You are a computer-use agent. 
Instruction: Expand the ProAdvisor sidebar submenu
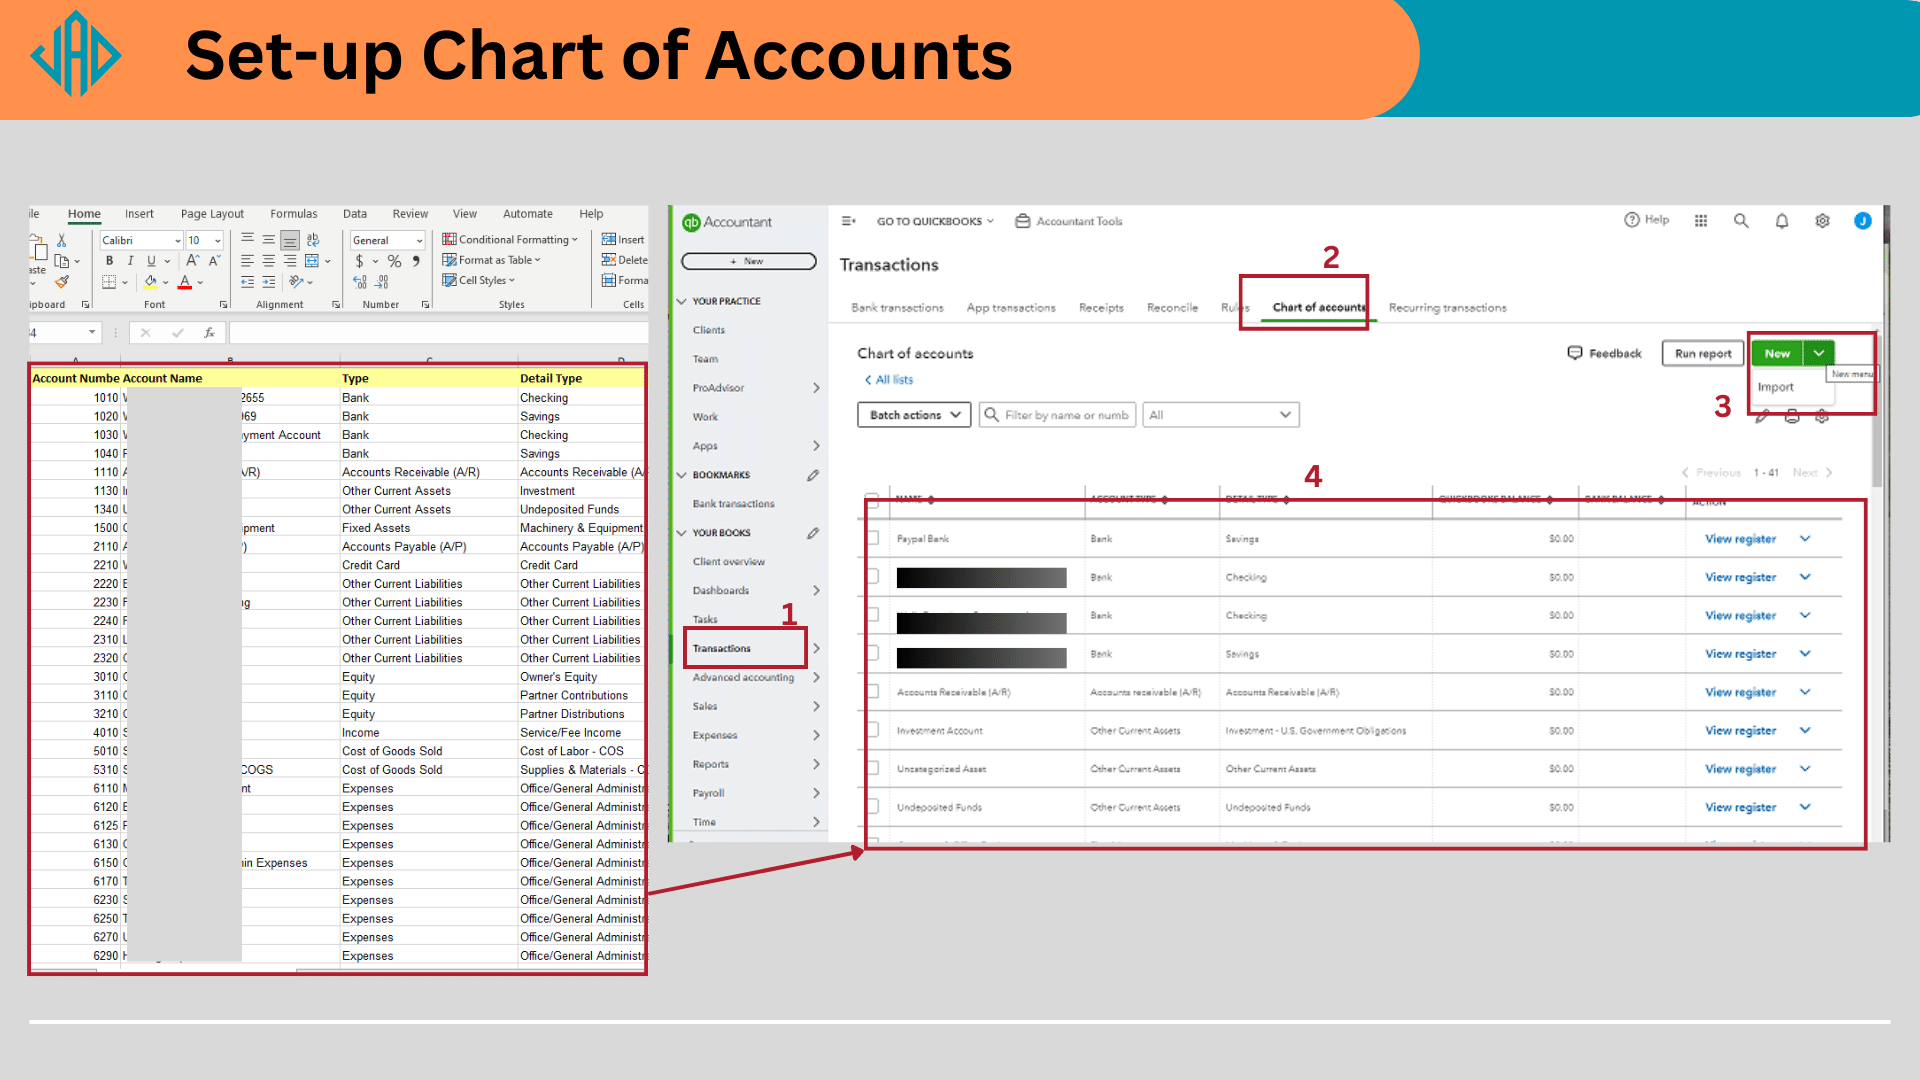816,388
